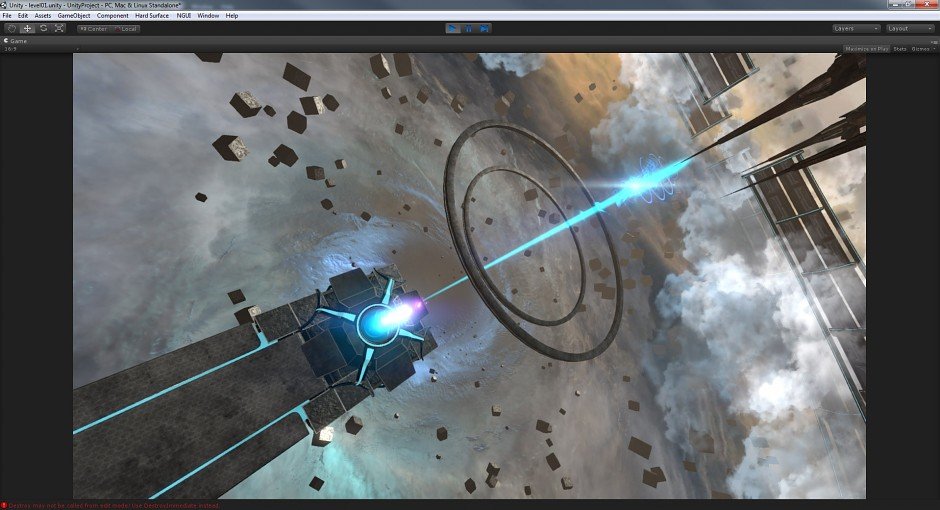Click the red error icon in status bar

click(x=4, y=505)
